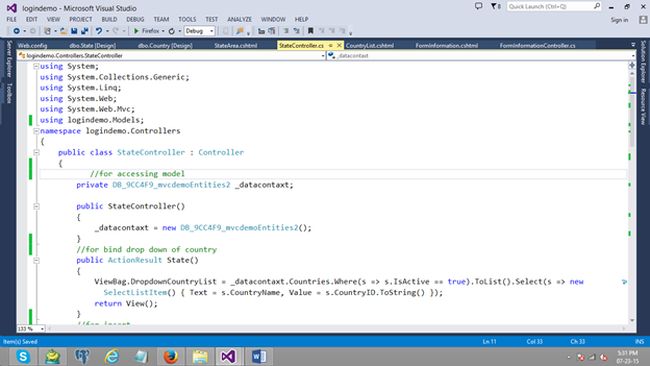Image resolution: width=650 pixels, height=366 pixels.
Task: Click the Sign in link
Action: coord(619,20)
